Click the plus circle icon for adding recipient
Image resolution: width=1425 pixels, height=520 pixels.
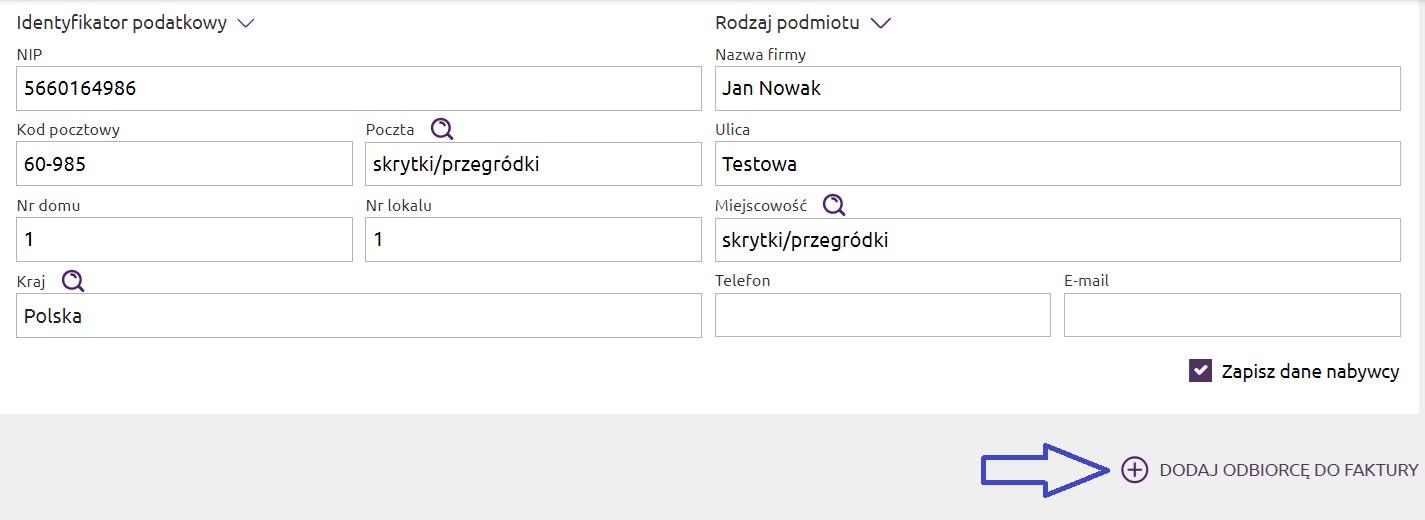tap(1134, 470)
